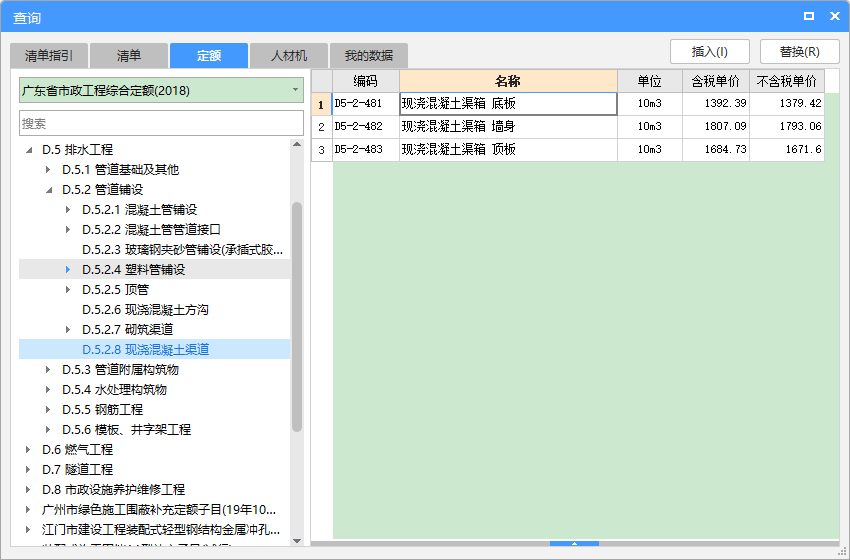Maximize the 查询 dialog window

[x=809, y=16]
